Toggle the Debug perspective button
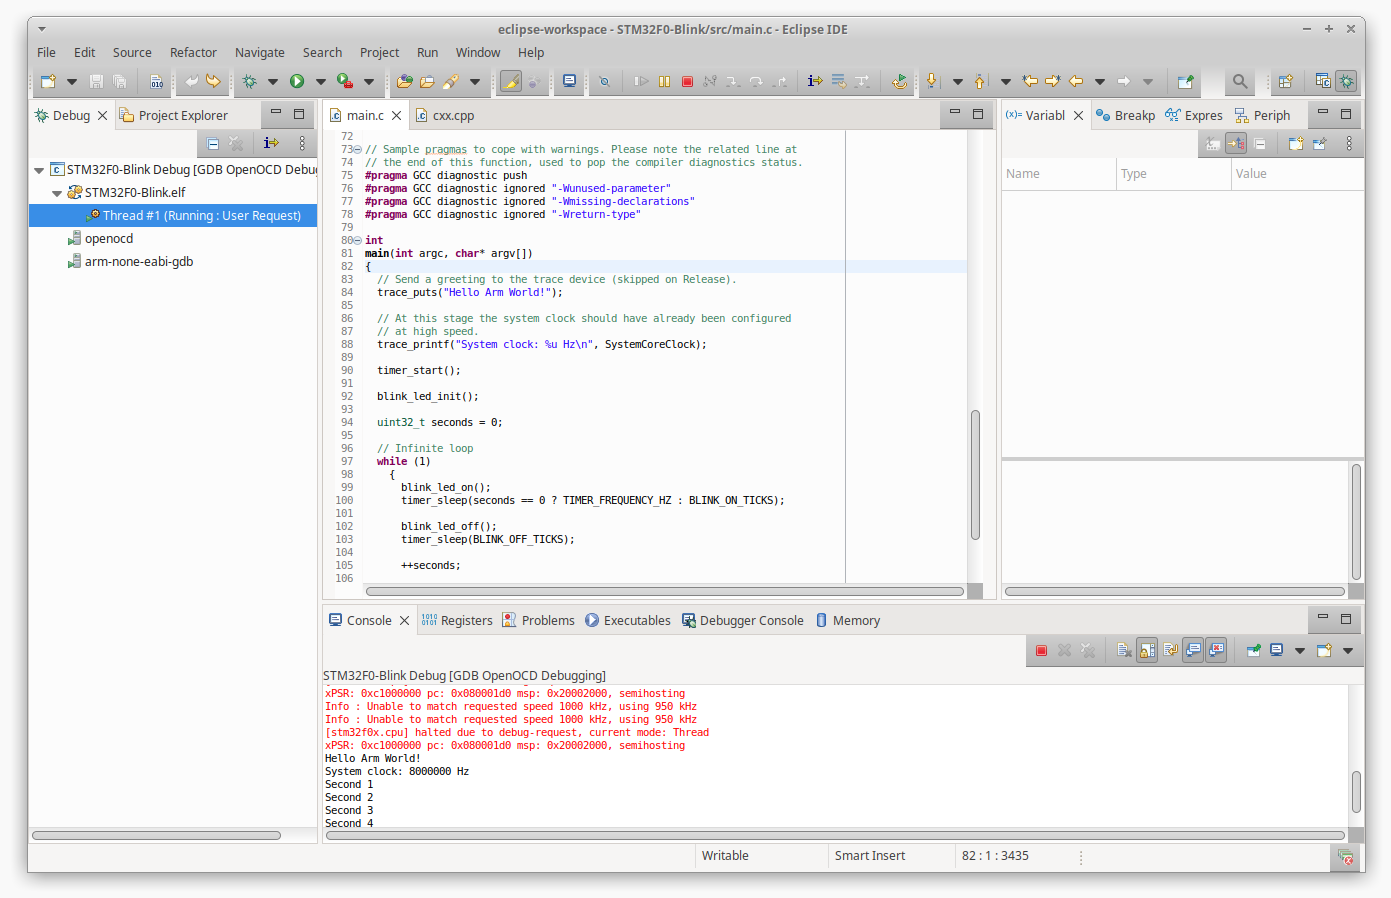The width and height of the screenshot is (1391, 898). (1347, 81)
